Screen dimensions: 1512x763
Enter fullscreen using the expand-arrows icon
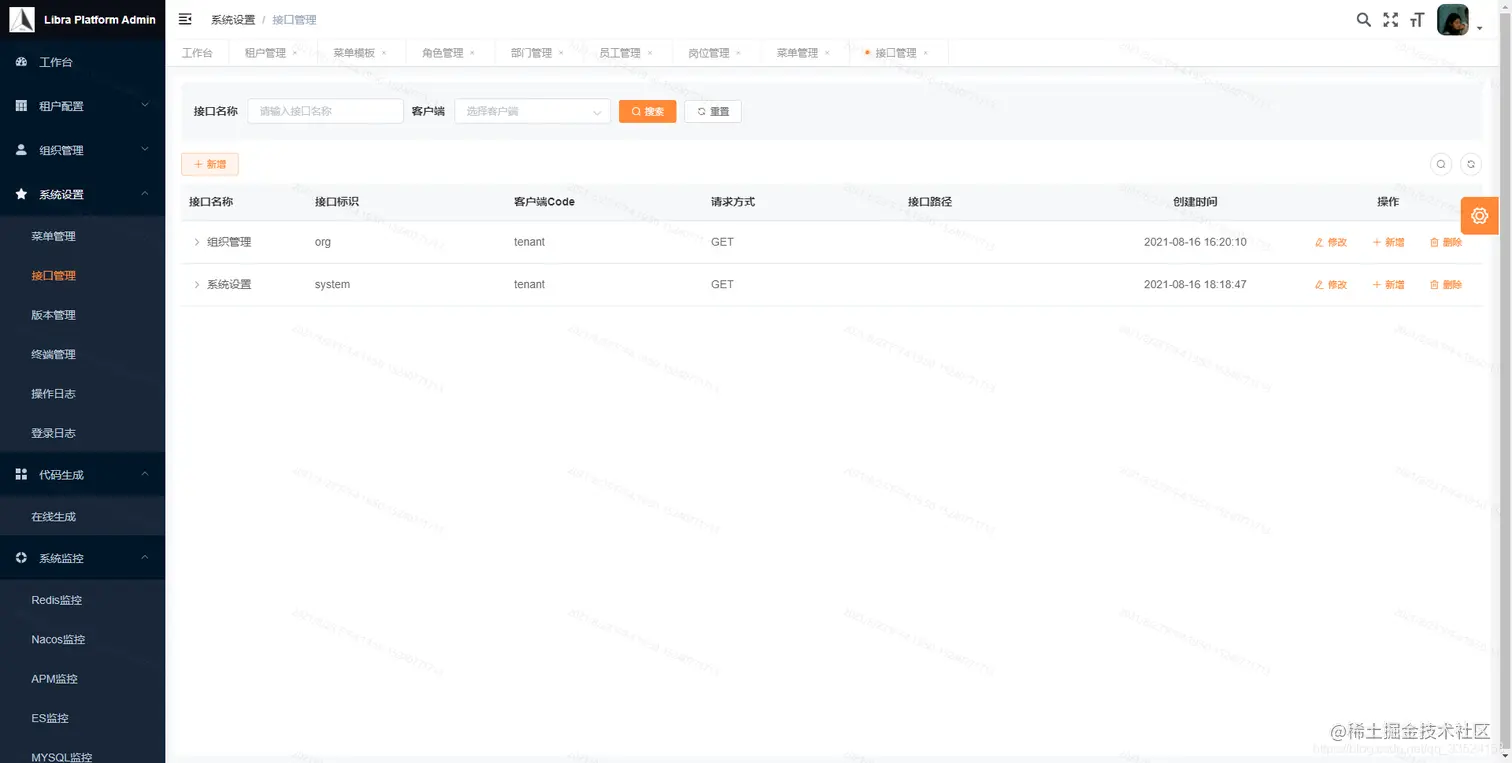click(1391, 19)
